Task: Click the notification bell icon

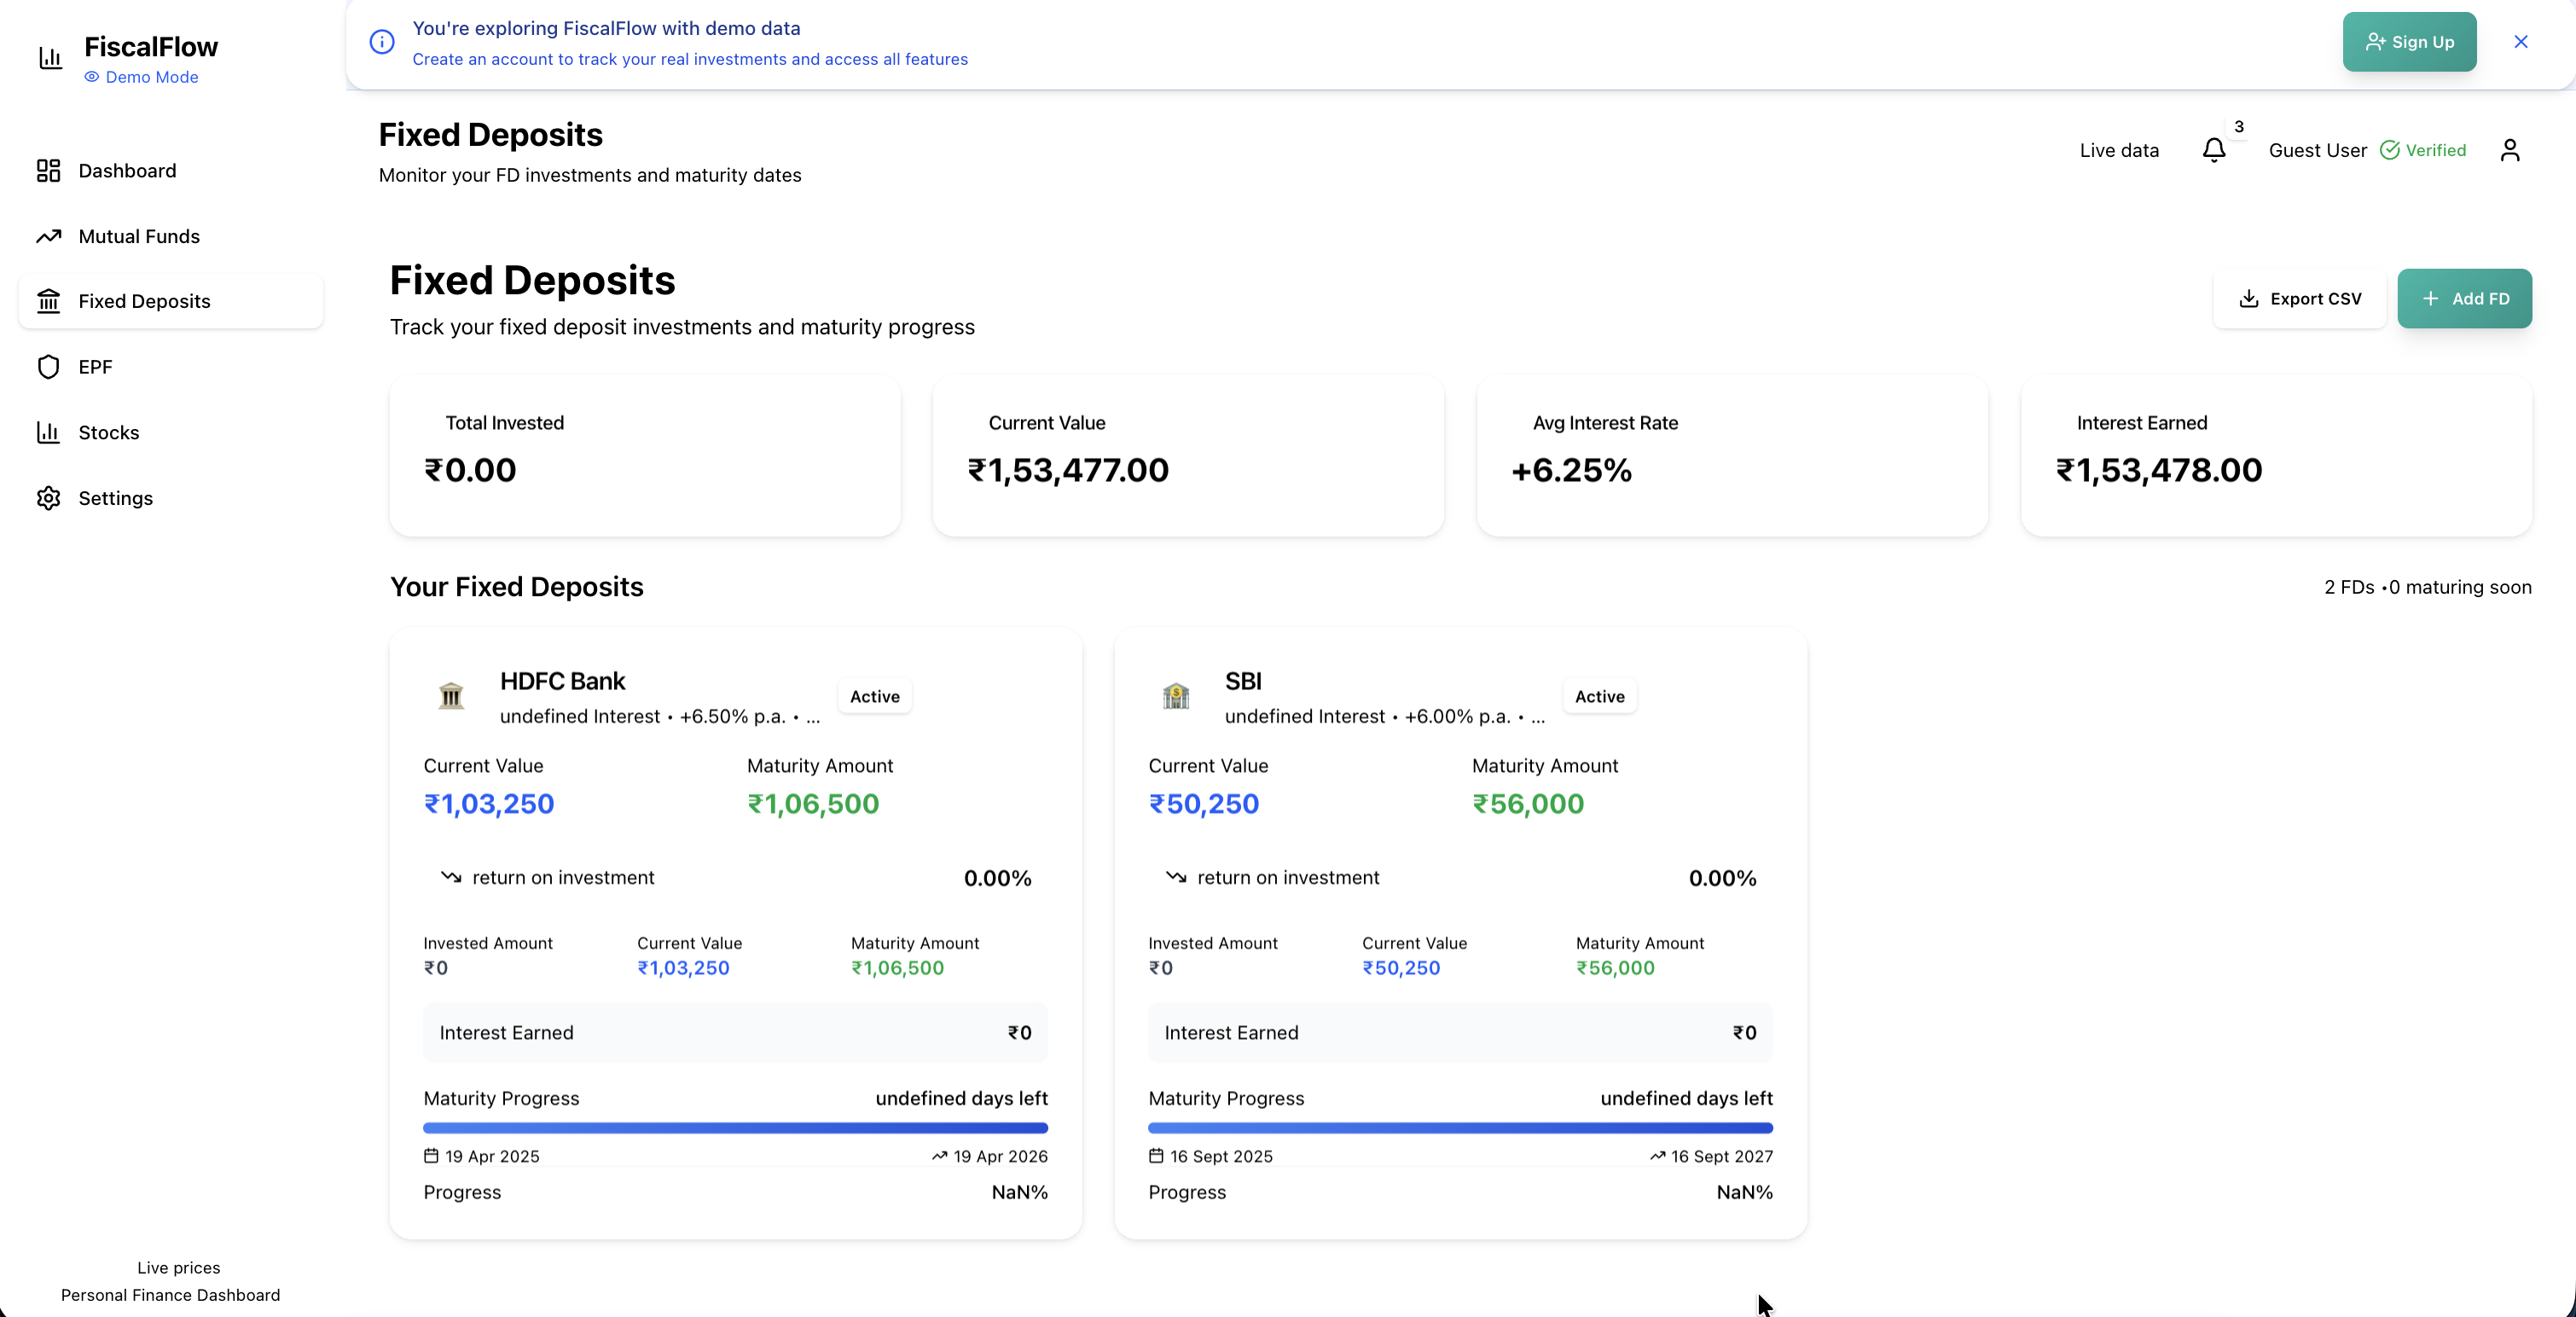Action: coord(2213,150)
